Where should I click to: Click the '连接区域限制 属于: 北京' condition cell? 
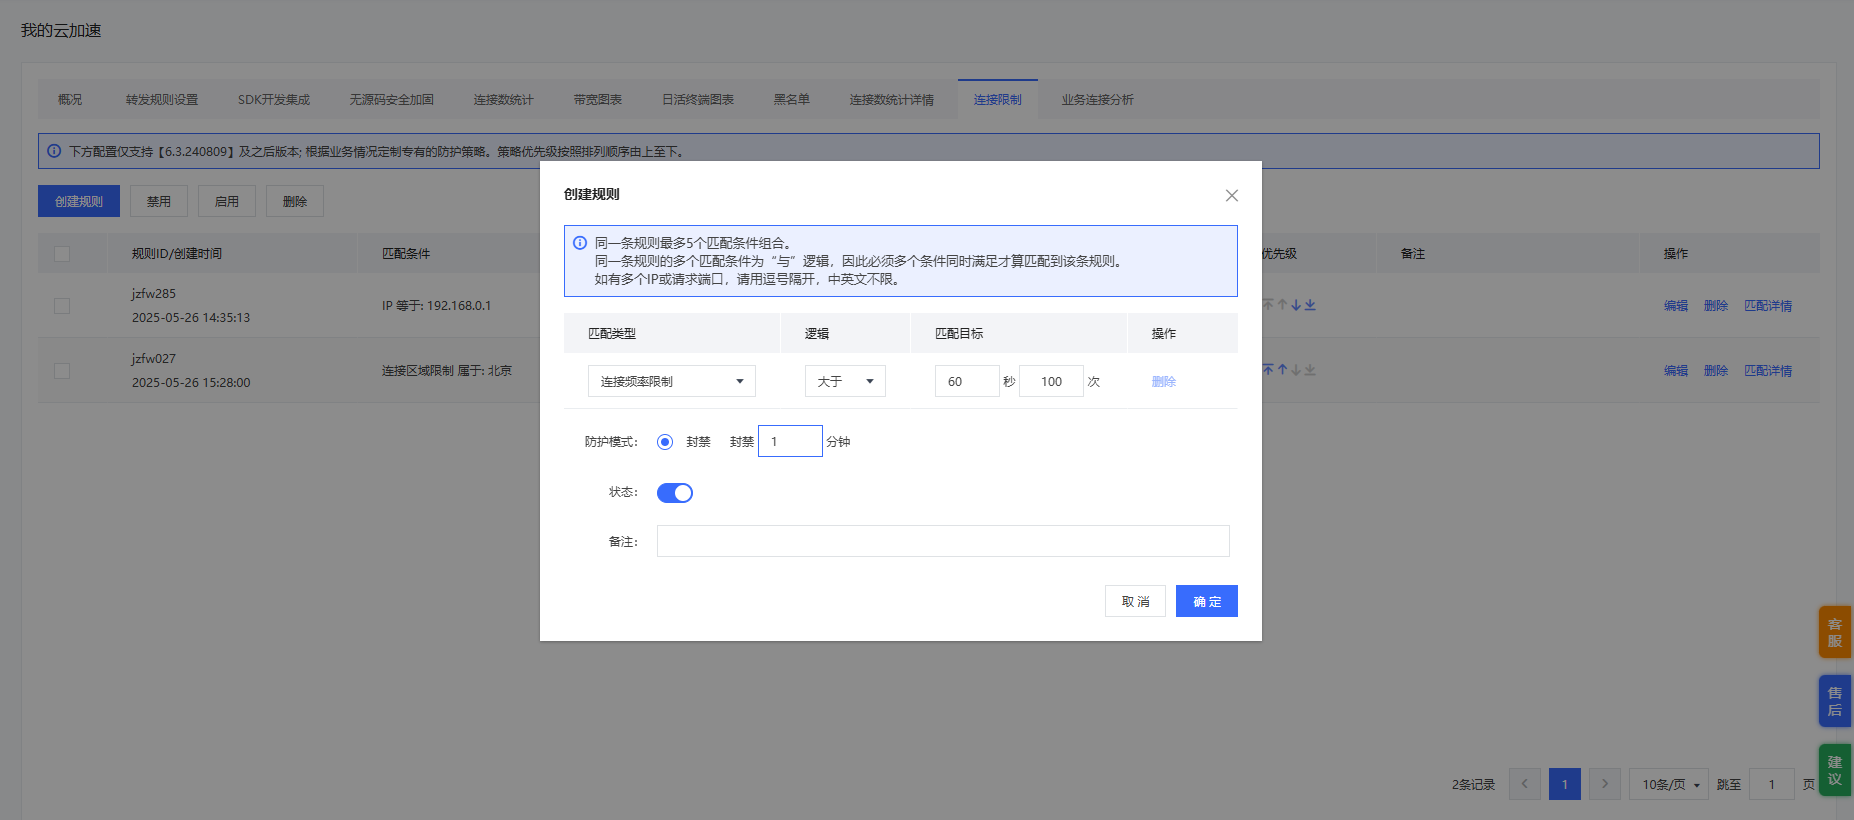[x=446, y=371]
